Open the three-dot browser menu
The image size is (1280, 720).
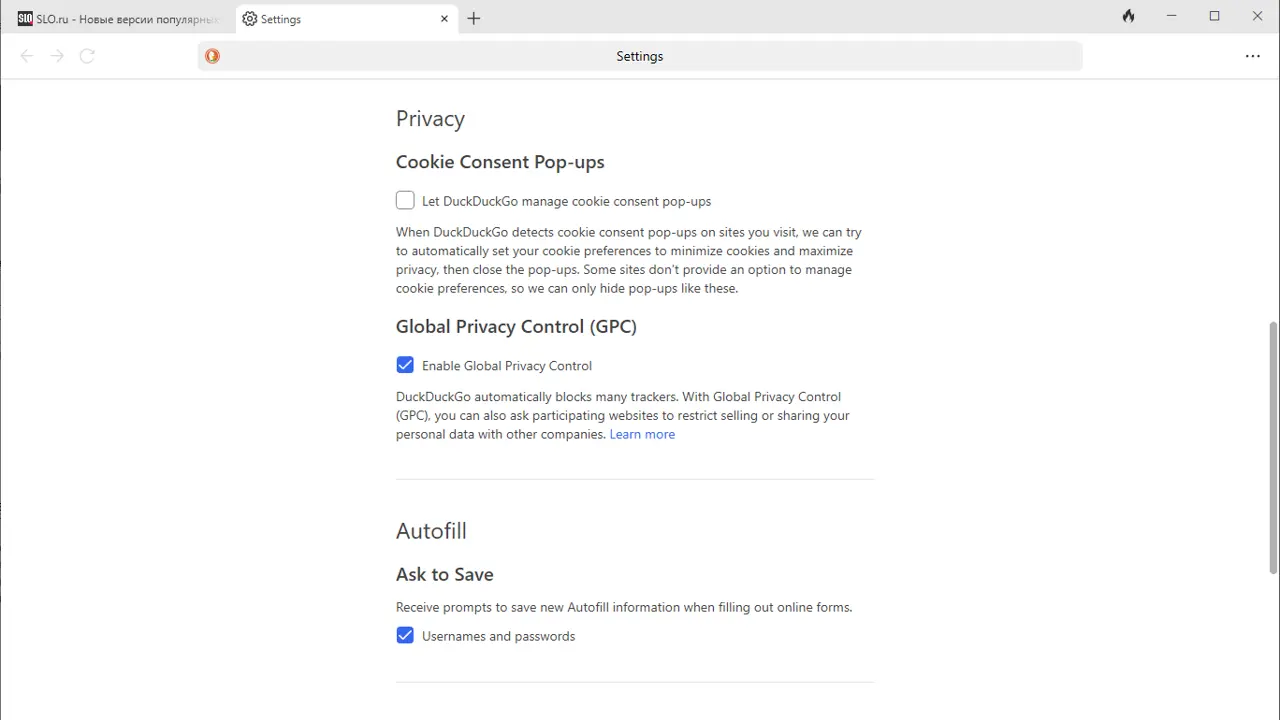coord(1252,56)
